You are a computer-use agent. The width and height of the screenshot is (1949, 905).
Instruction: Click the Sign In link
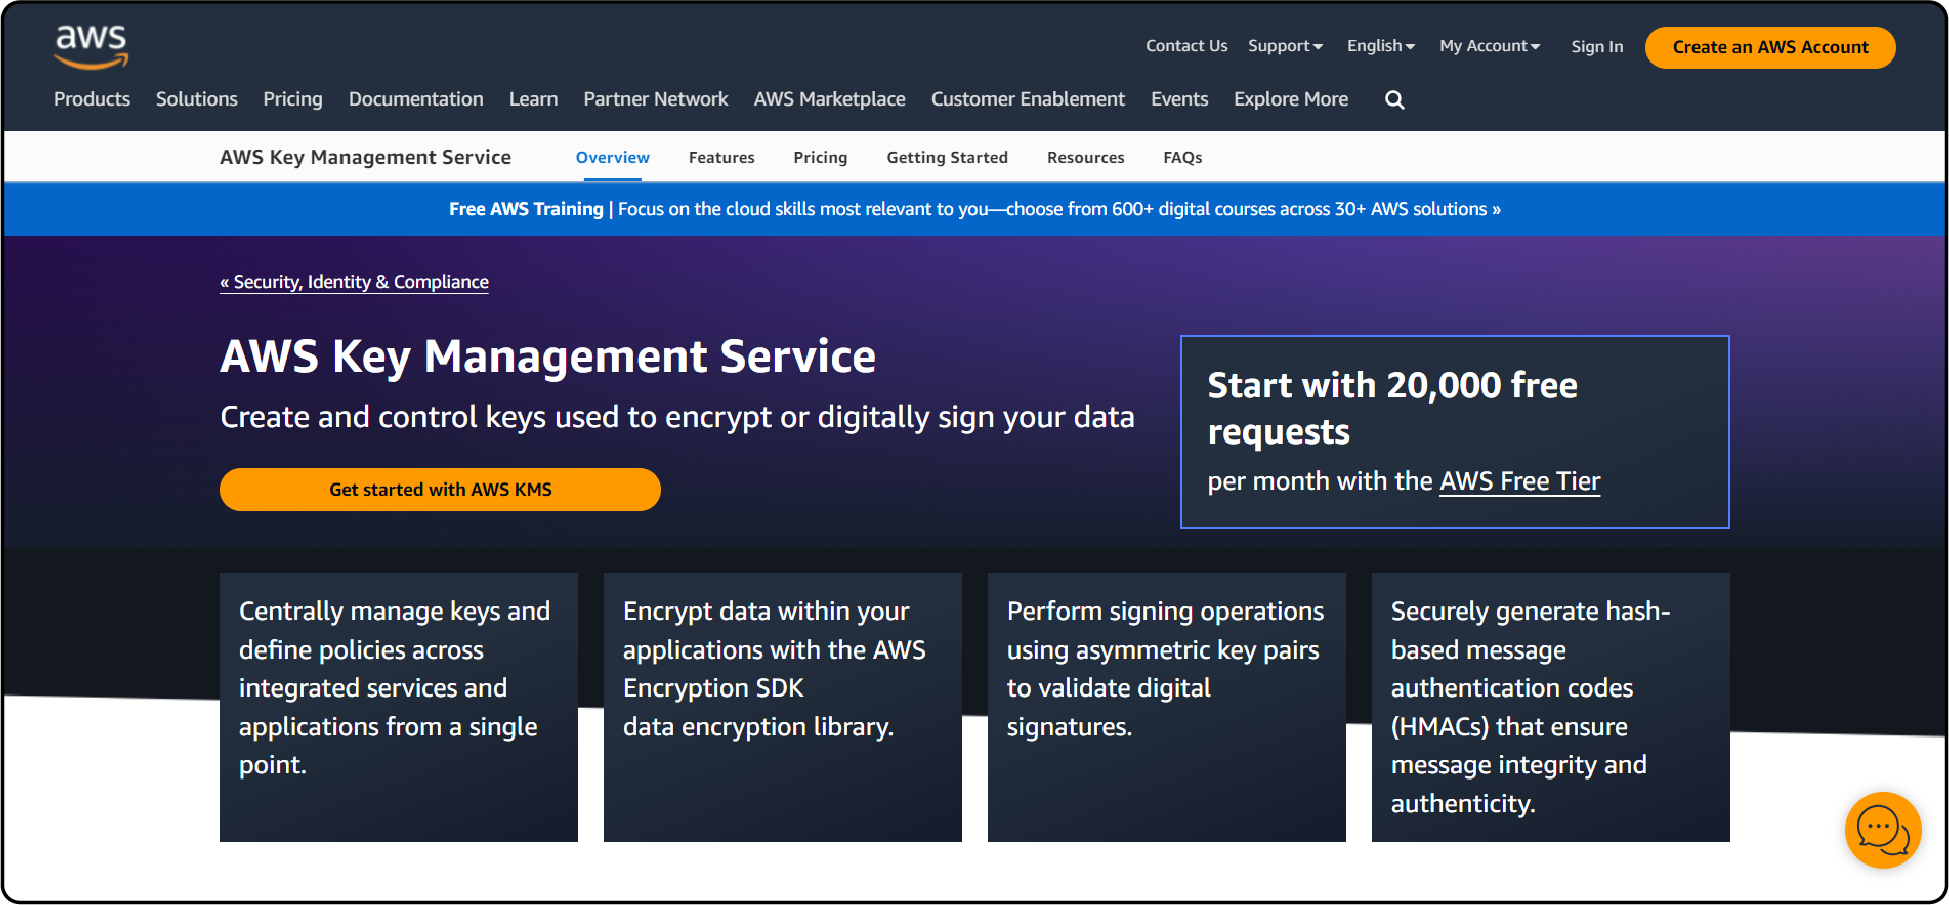pos(1597,47)
